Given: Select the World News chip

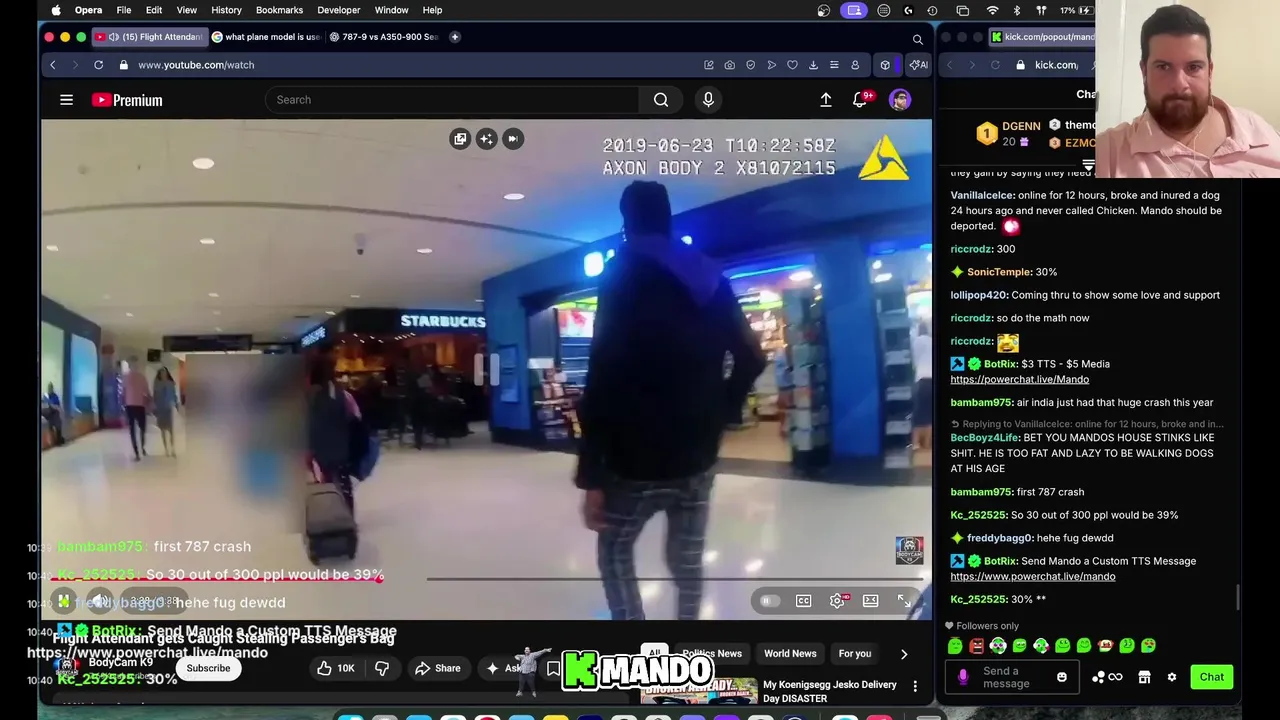Looking at the screenshot, I should [x=790, y=654].
